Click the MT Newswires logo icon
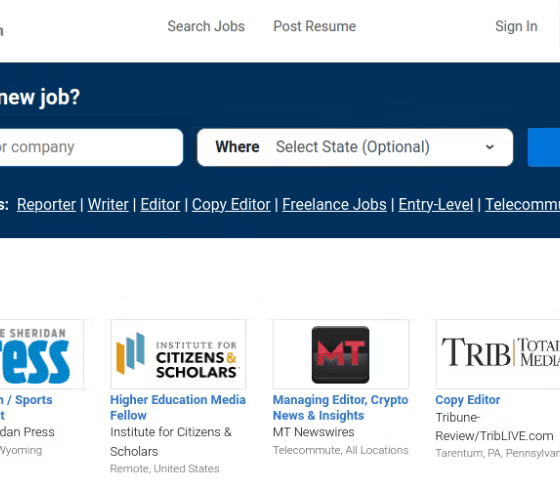Screen dimensions: 560x488 click(341, 354)
